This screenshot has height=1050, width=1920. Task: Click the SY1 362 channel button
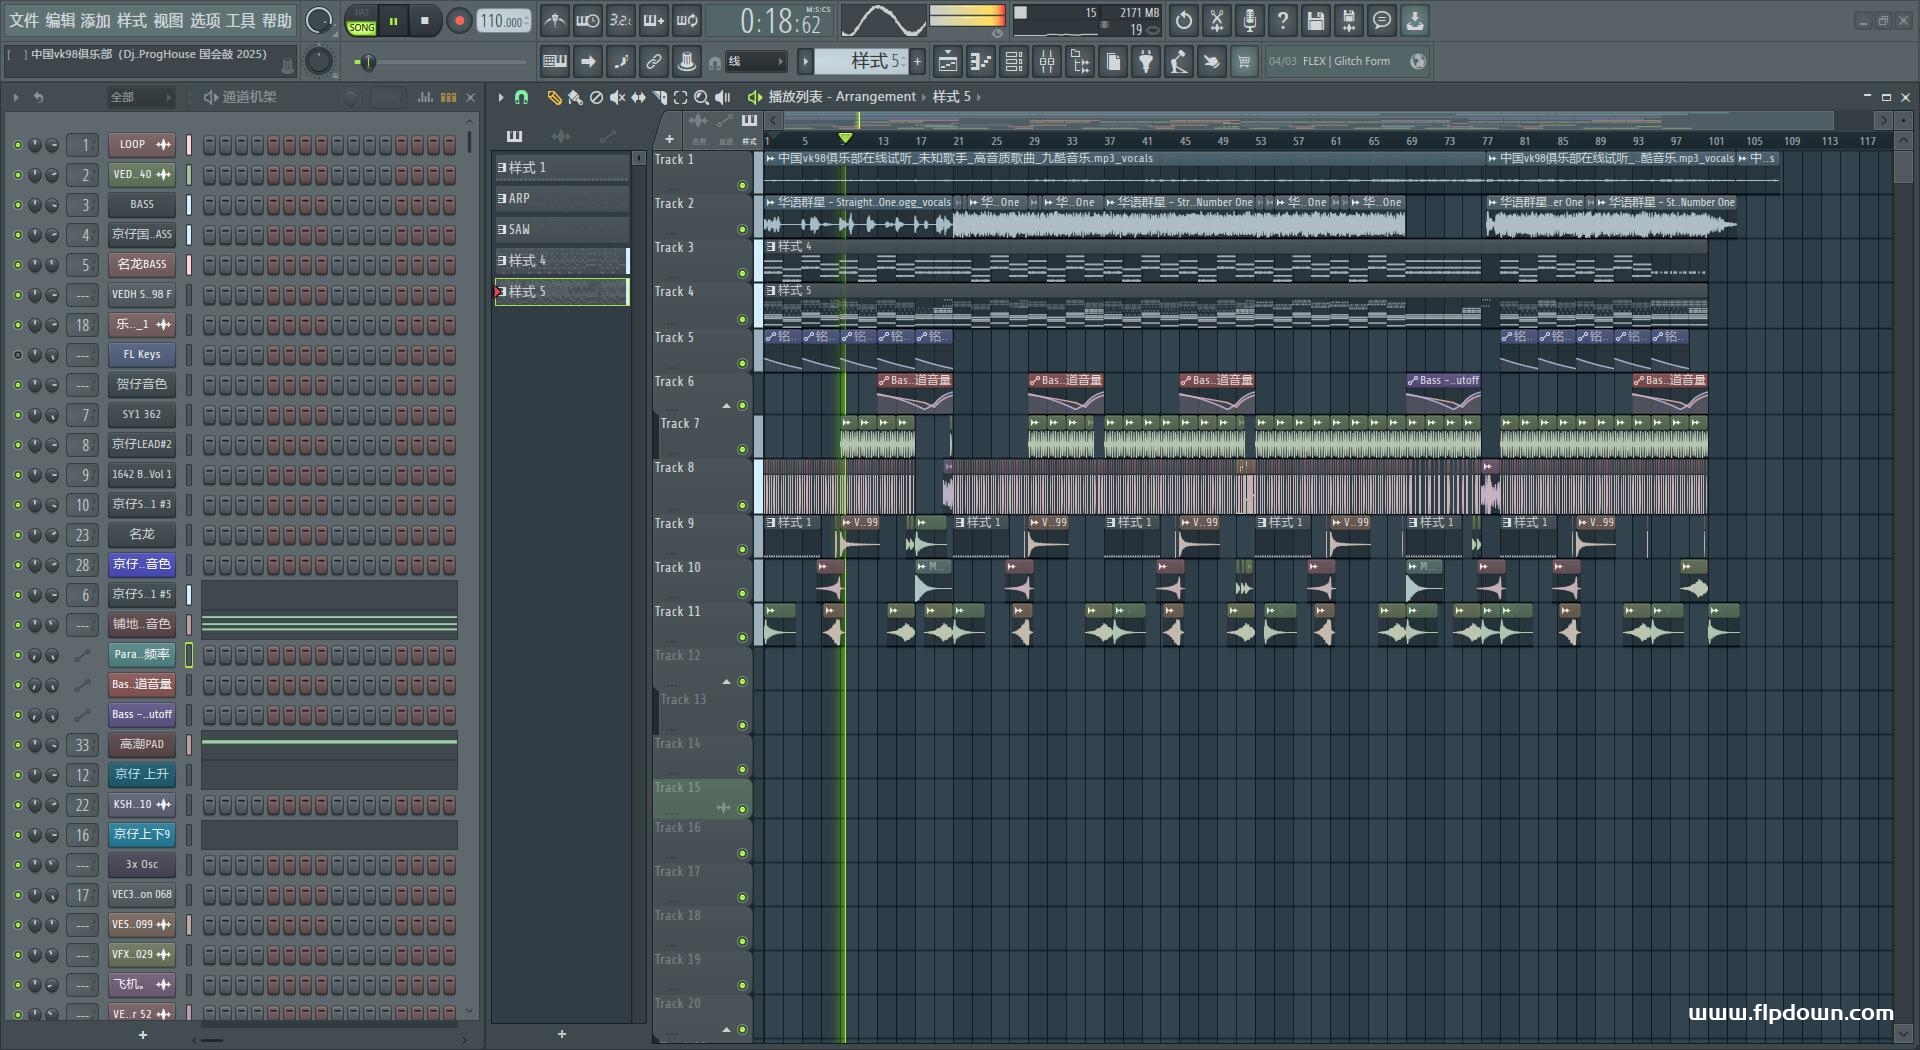[141, 415]
